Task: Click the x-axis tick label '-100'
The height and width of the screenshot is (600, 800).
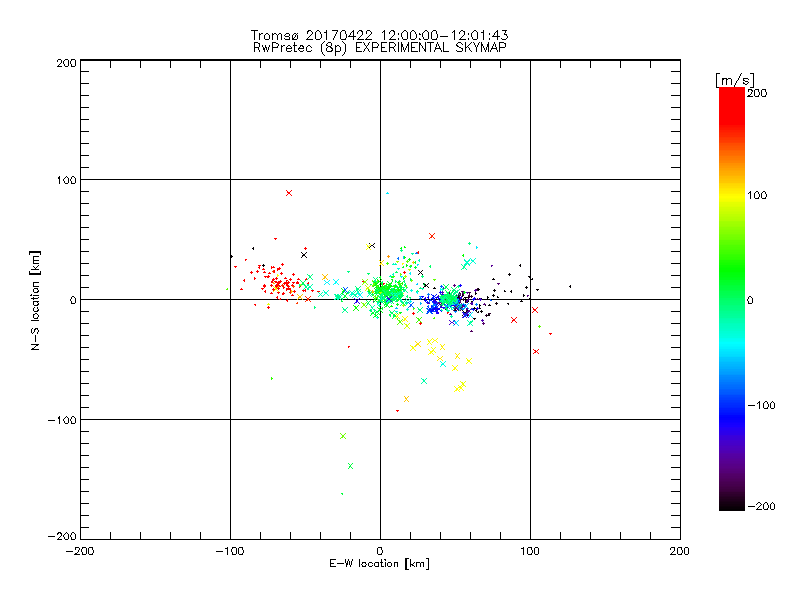Action: 230,551
